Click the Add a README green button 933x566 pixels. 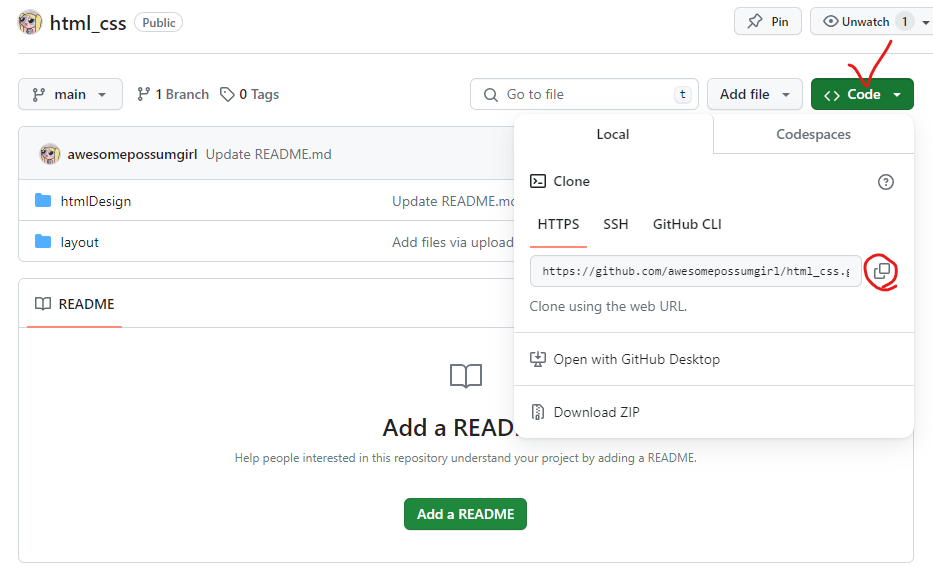click(x=465, y=514)
